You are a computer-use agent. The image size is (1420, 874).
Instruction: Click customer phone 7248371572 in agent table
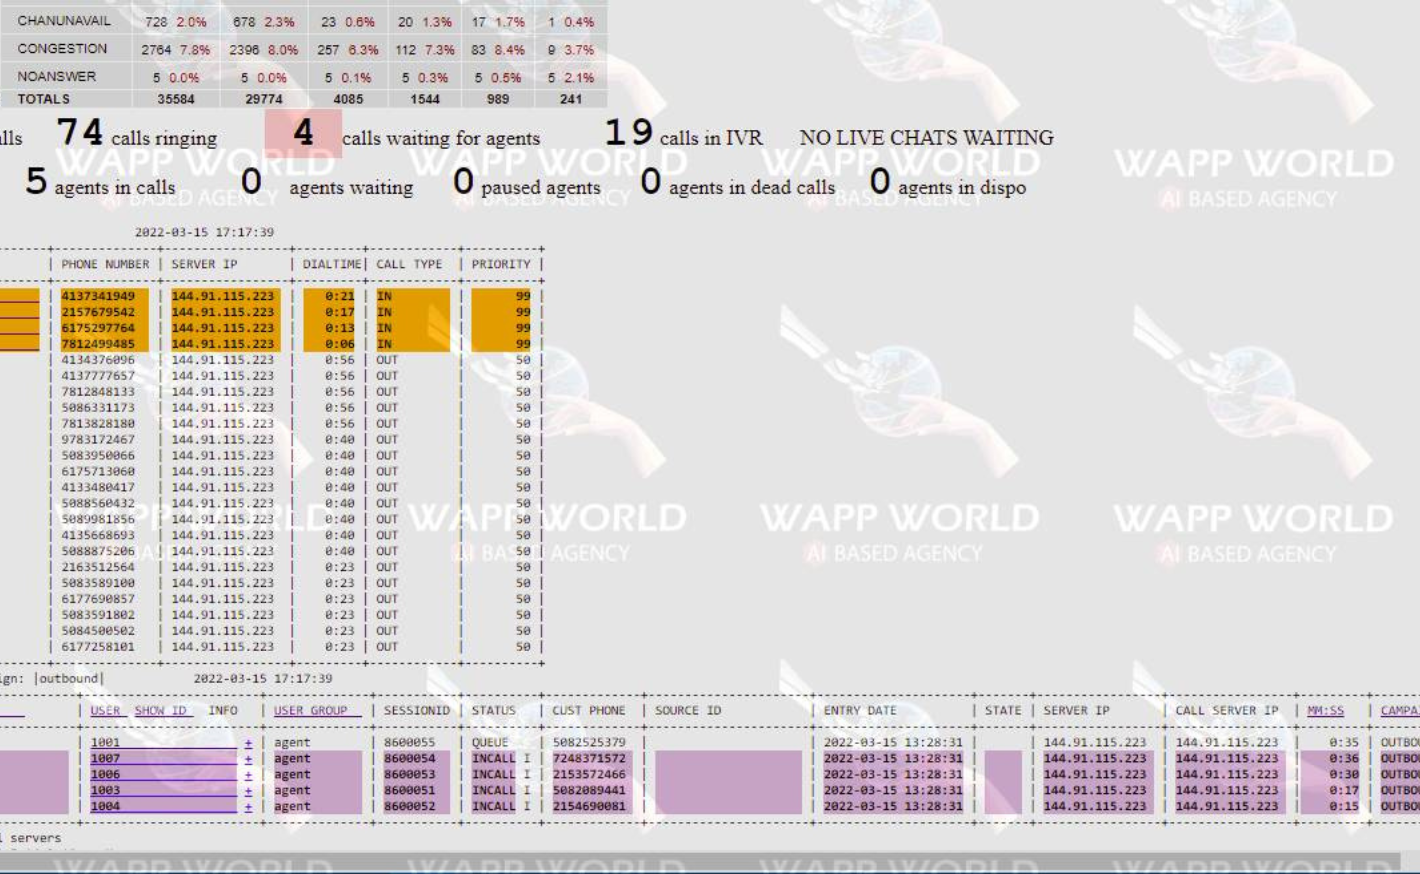588,759
